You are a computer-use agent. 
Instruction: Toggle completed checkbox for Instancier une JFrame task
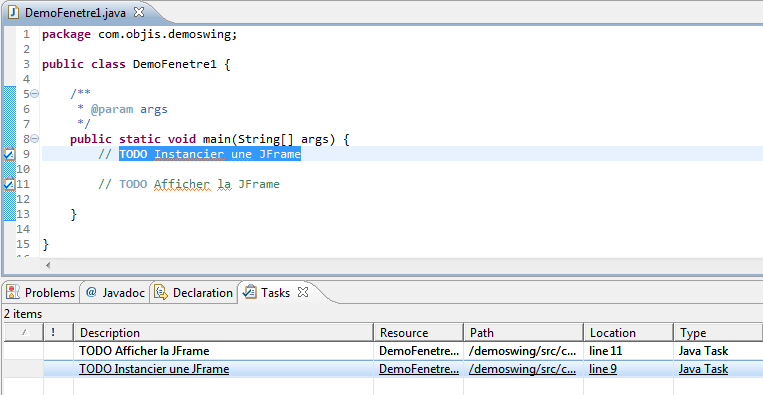[24, 369]
